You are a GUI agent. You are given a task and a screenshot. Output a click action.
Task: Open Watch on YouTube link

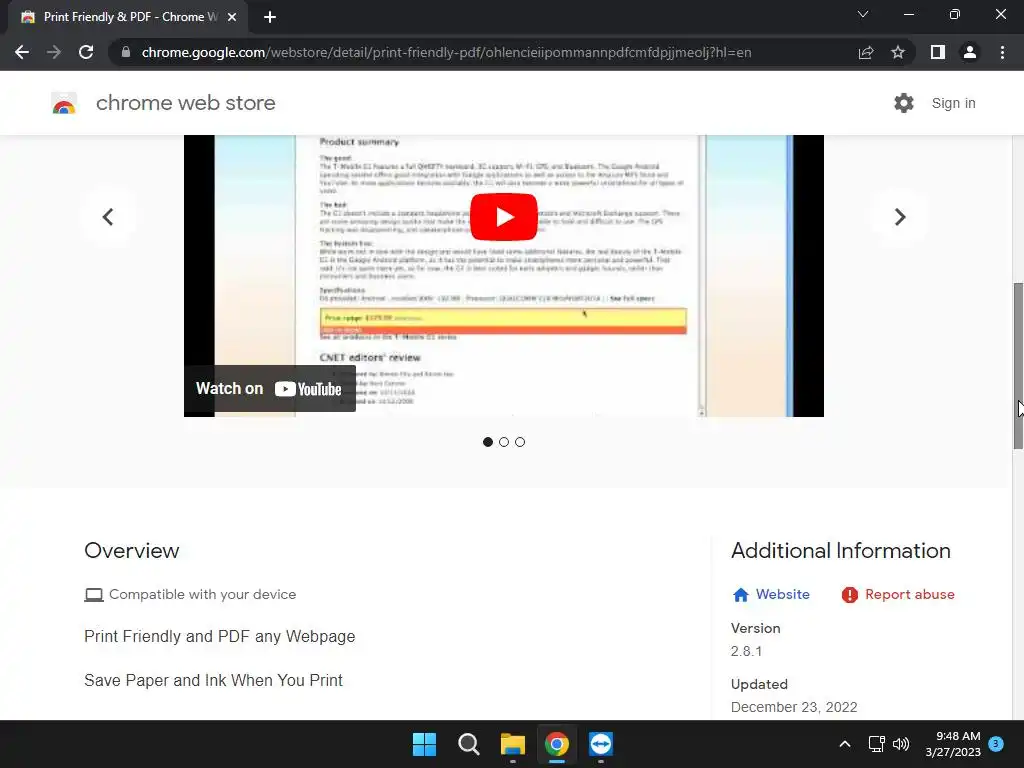(x=270, y=389)
